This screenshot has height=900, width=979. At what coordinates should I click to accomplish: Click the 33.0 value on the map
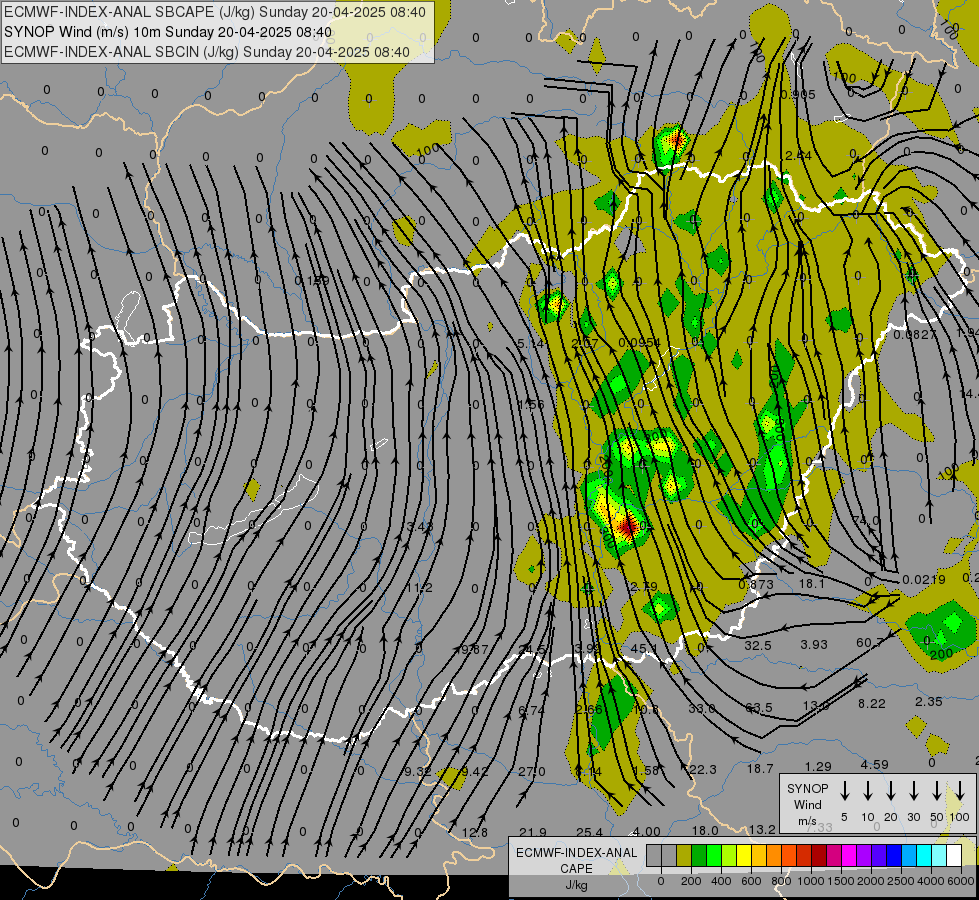click(702, 709)
